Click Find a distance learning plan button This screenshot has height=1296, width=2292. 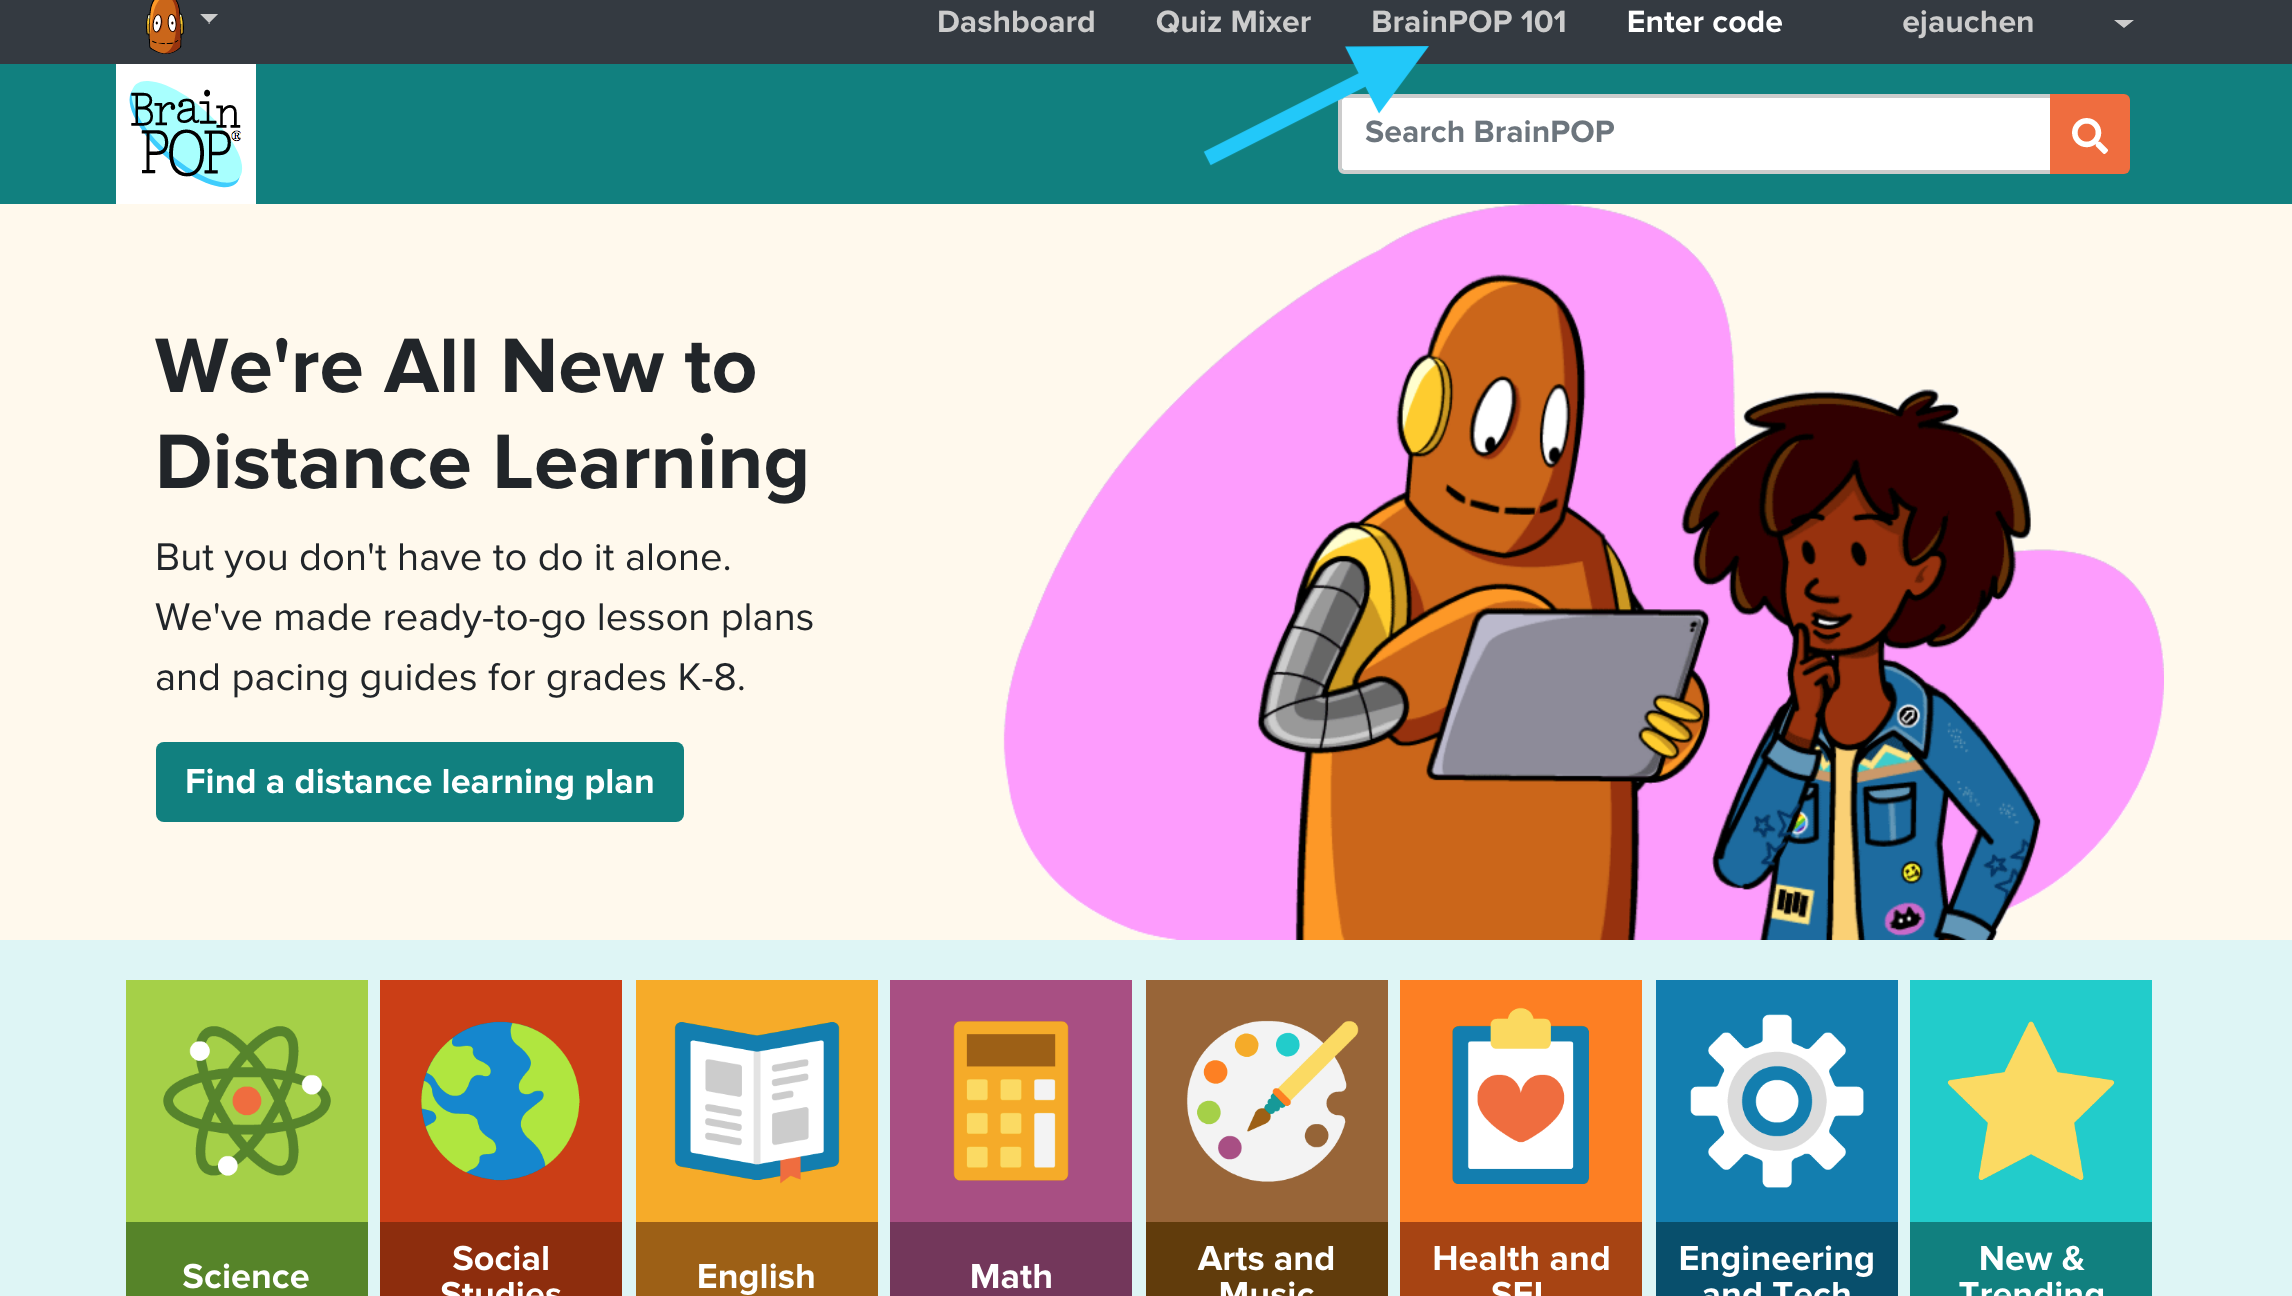tap(420, 782)
